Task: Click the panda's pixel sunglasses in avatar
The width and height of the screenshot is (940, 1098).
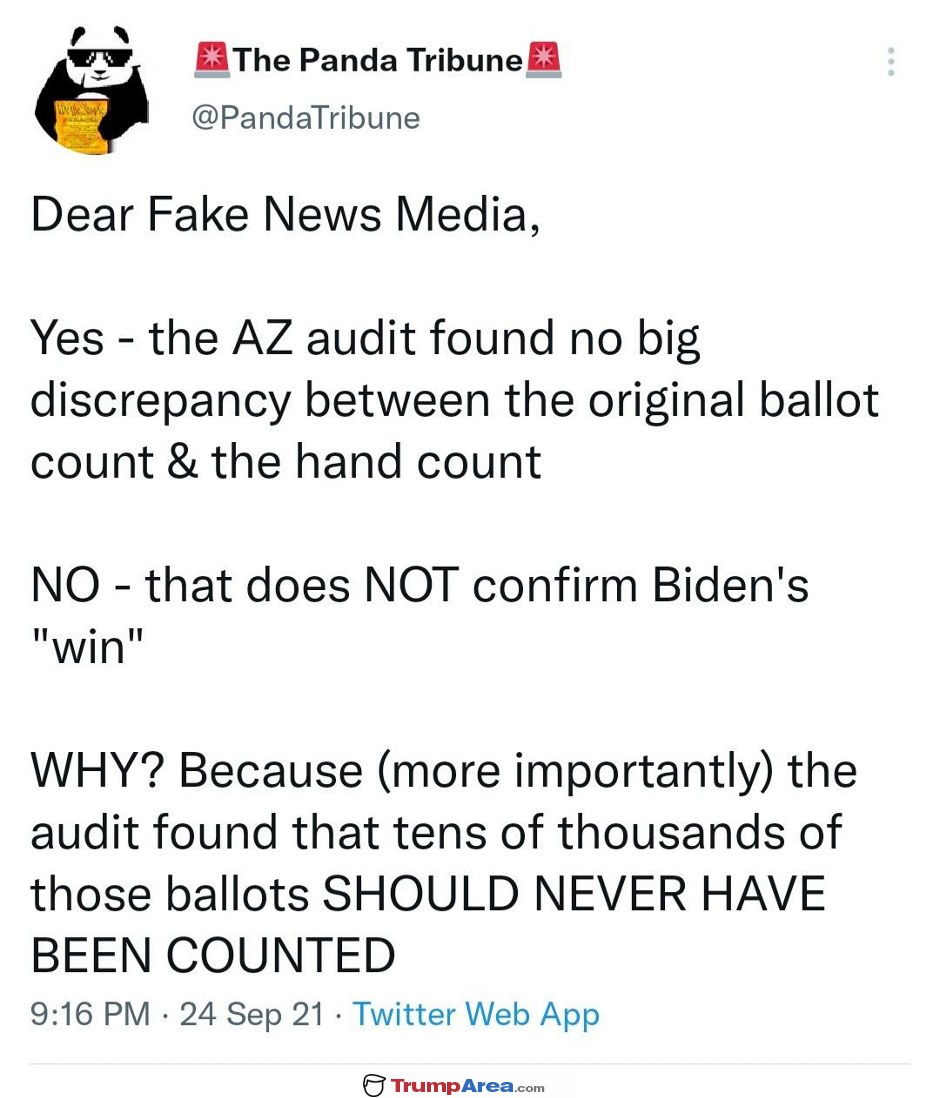Action: click(99, 57)
